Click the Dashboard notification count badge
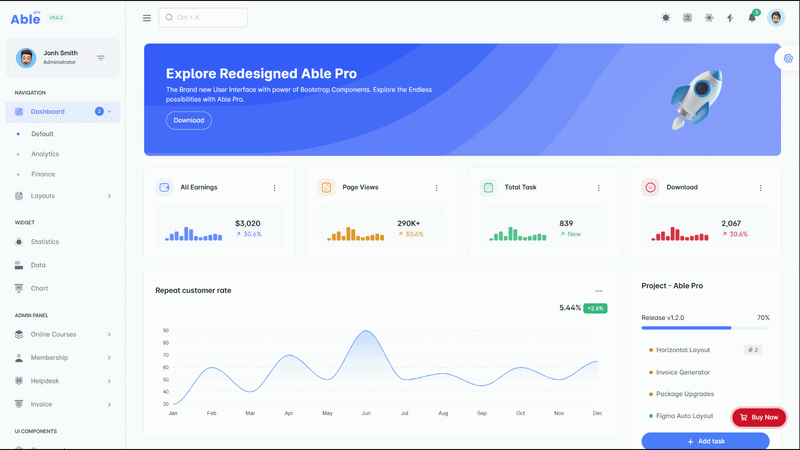The height and width of the screenshot is (450, 800). [x=99, y=112]
